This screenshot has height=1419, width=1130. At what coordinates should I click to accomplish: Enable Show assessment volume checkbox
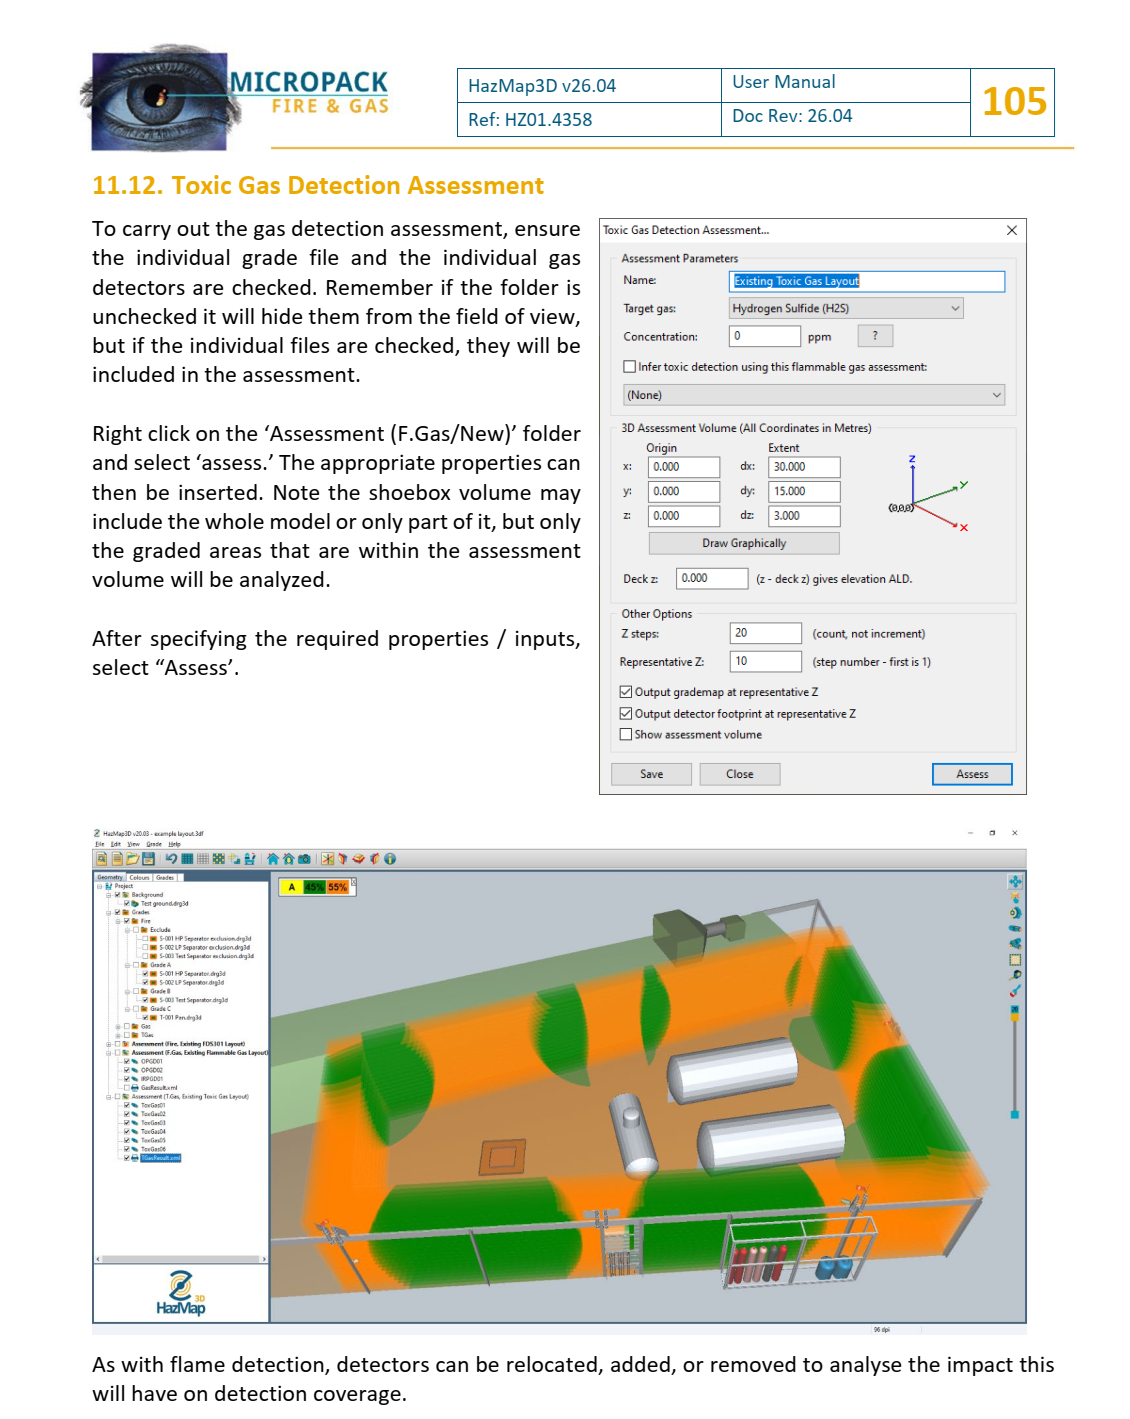(x=626, y=735)
